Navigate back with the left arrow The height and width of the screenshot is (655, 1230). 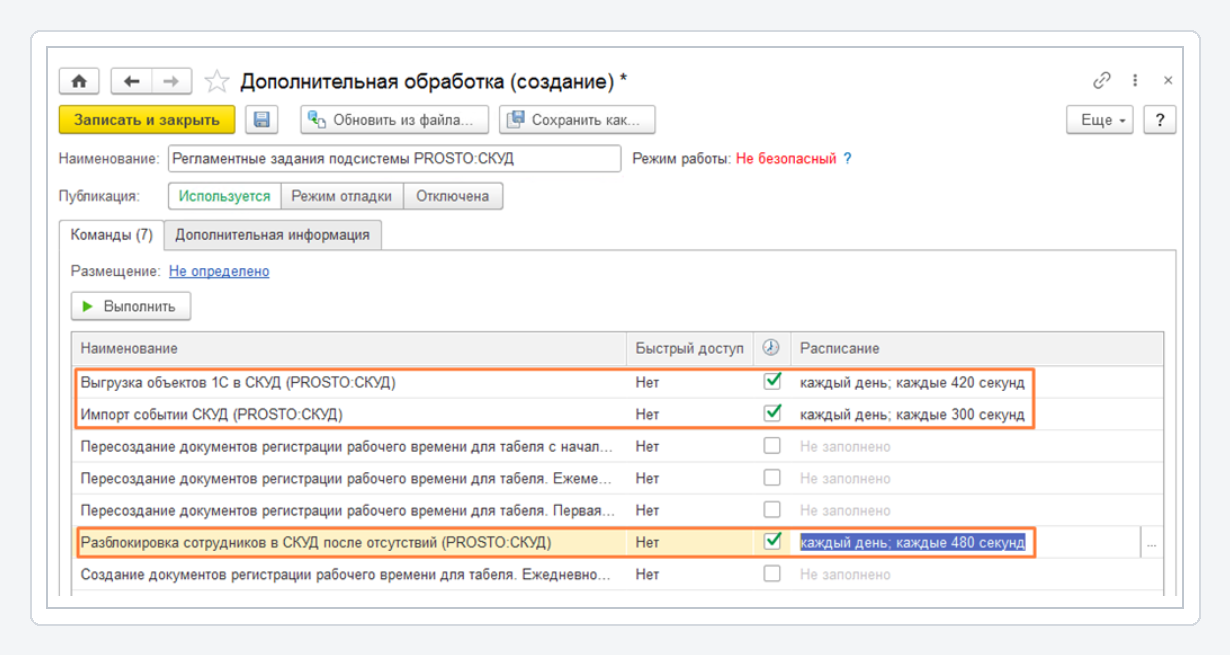(x=130, y=80)
